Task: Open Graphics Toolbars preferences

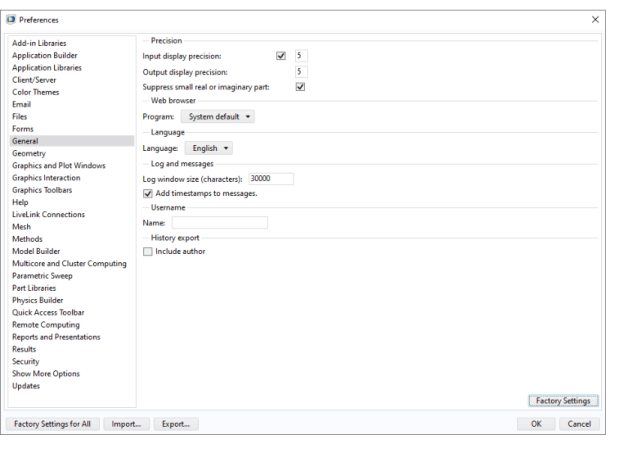Action: [x=72, y=190]
